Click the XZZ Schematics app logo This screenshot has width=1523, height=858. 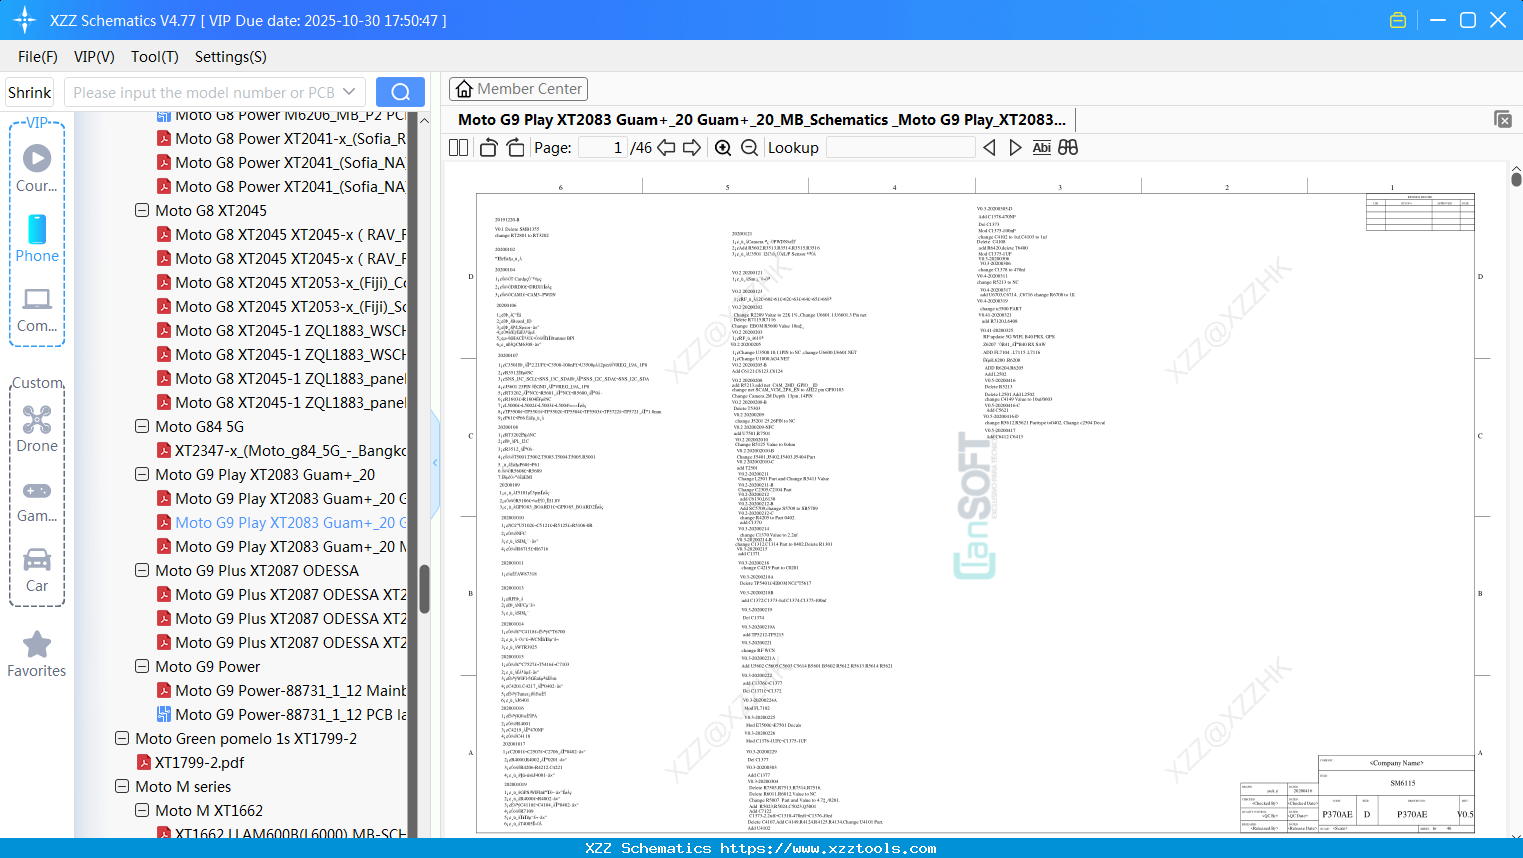[25, 20]
